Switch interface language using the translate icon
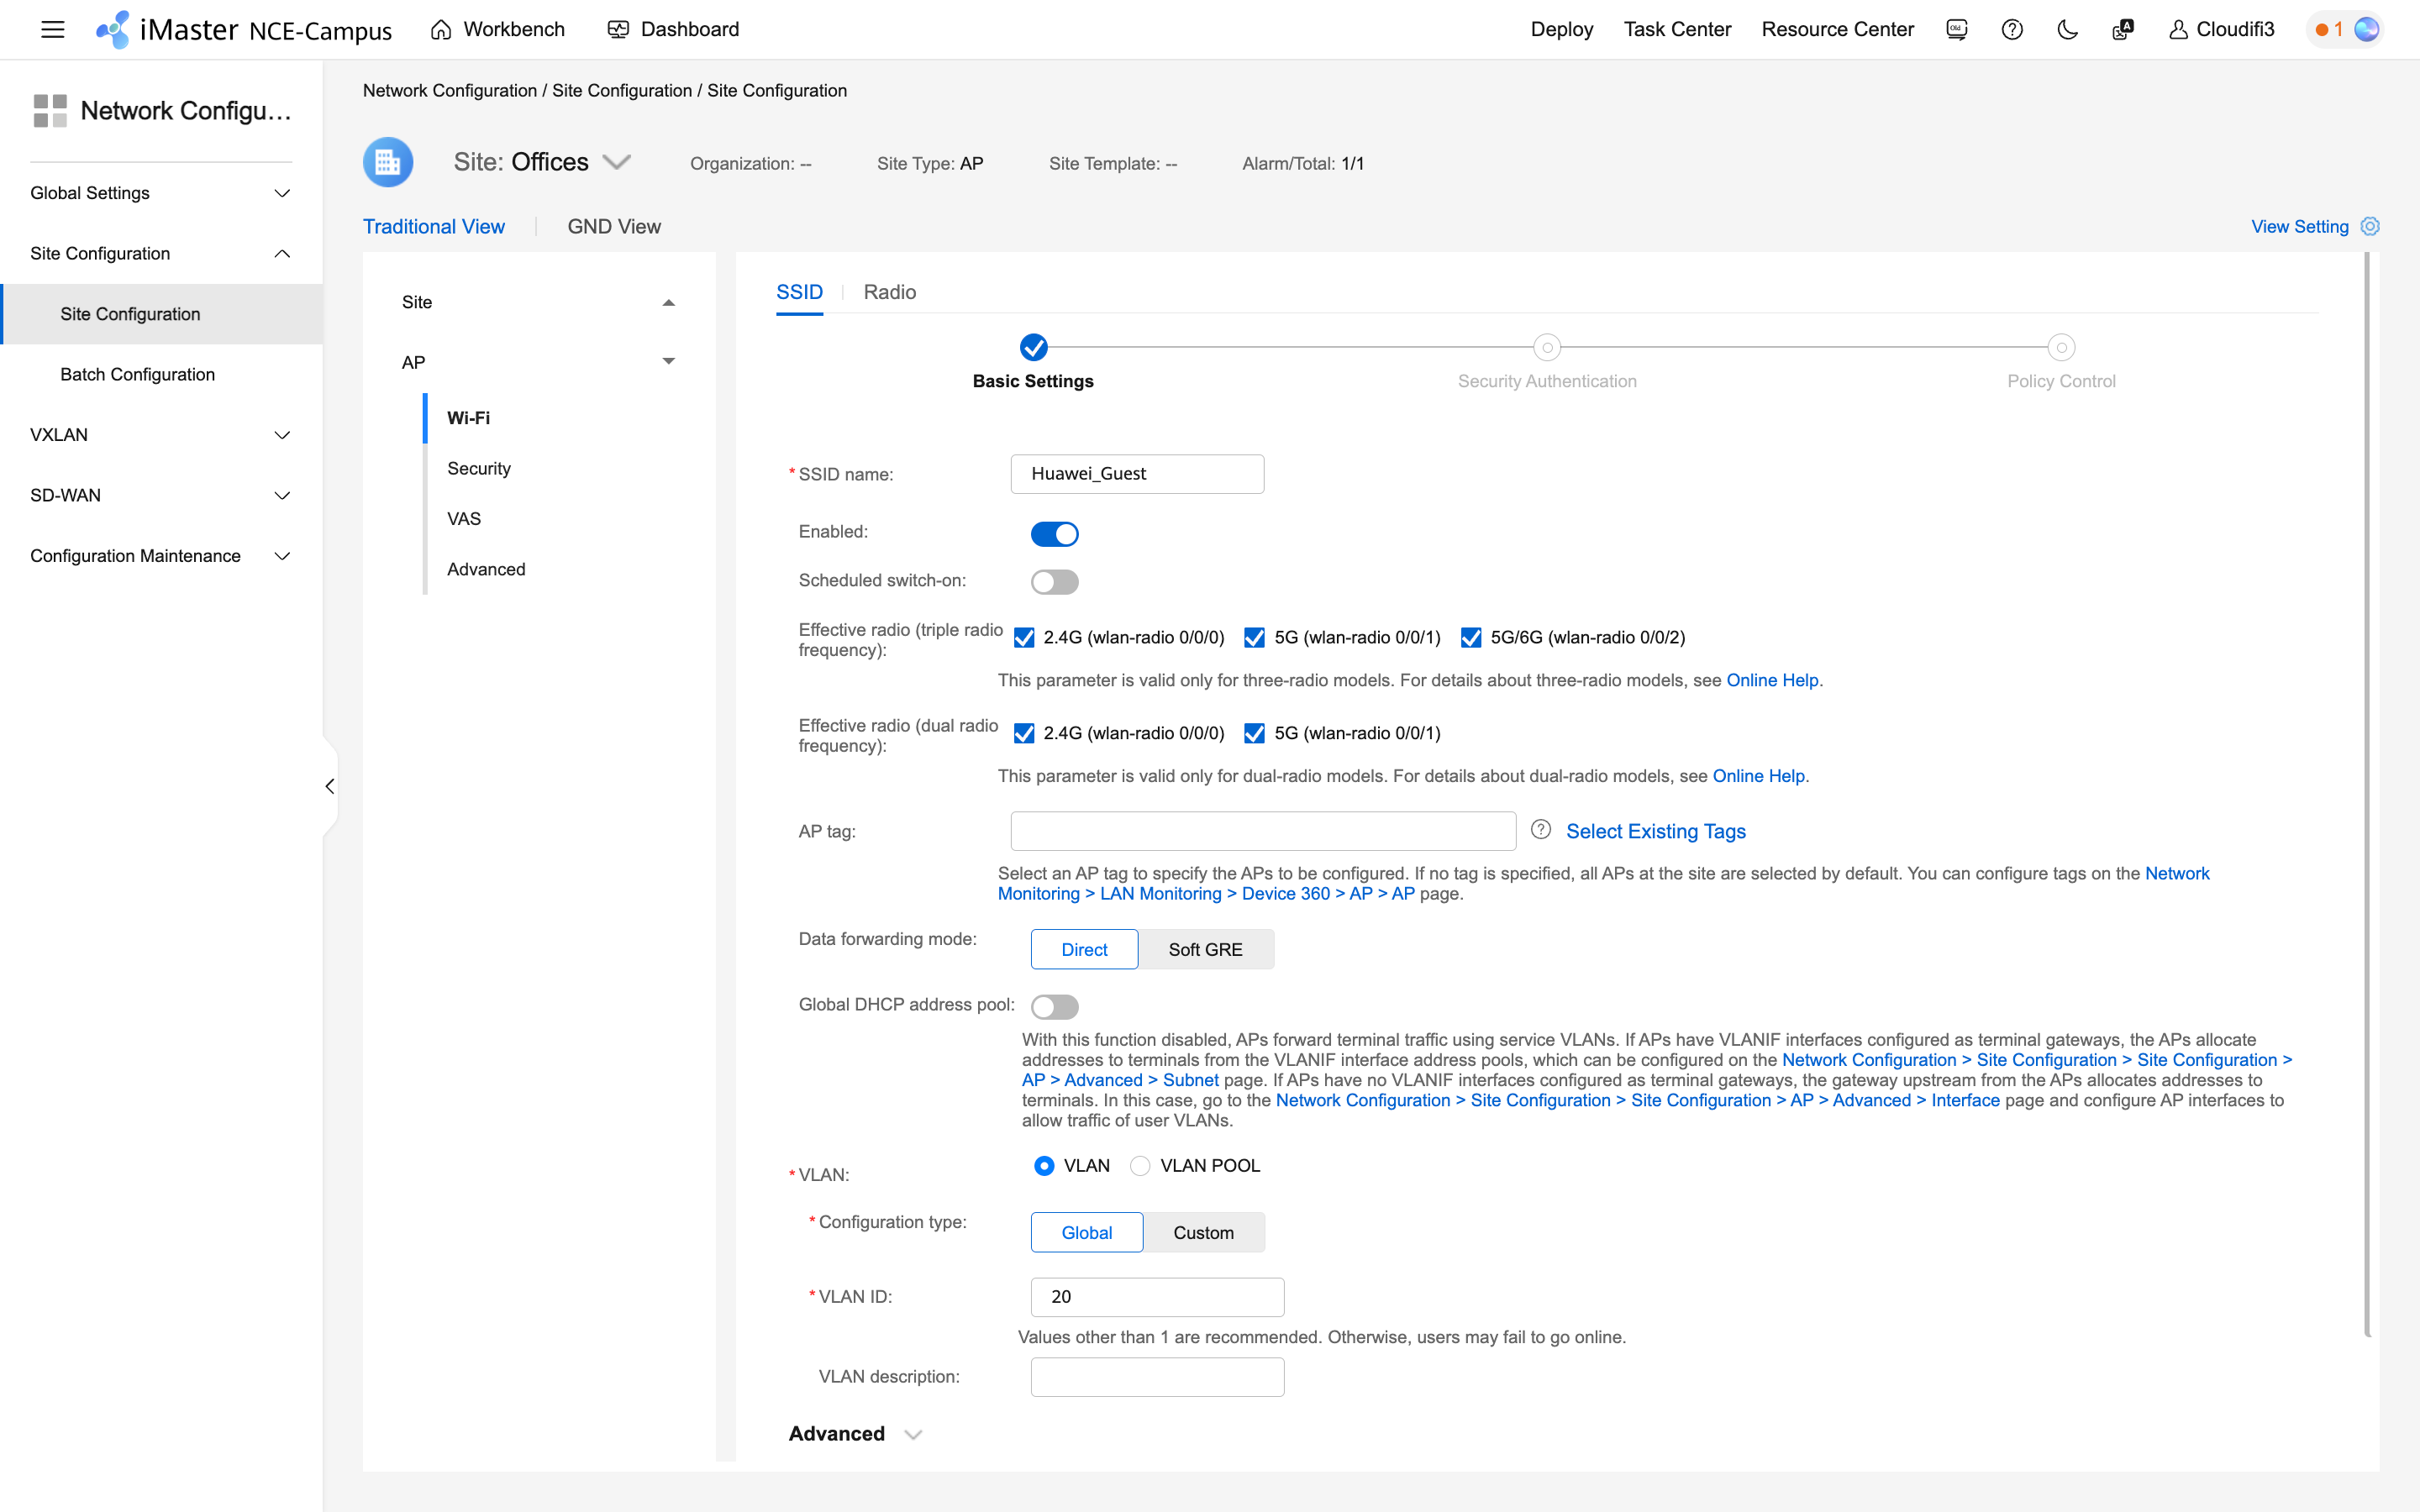 [x=2122, y=29]
